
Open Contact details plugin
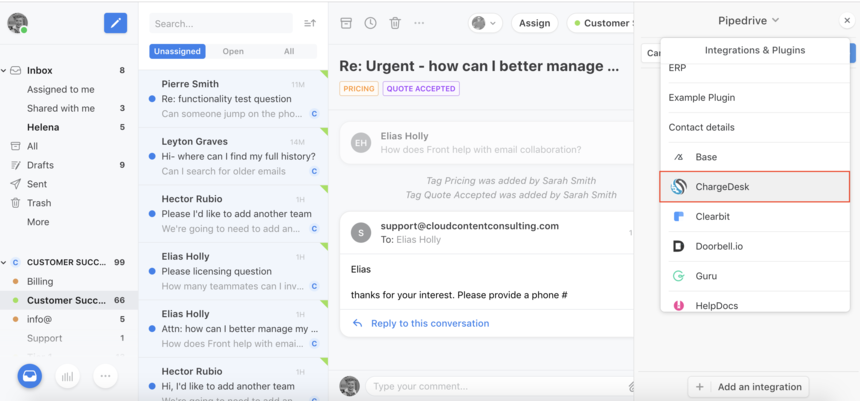(x=755, y=127)
